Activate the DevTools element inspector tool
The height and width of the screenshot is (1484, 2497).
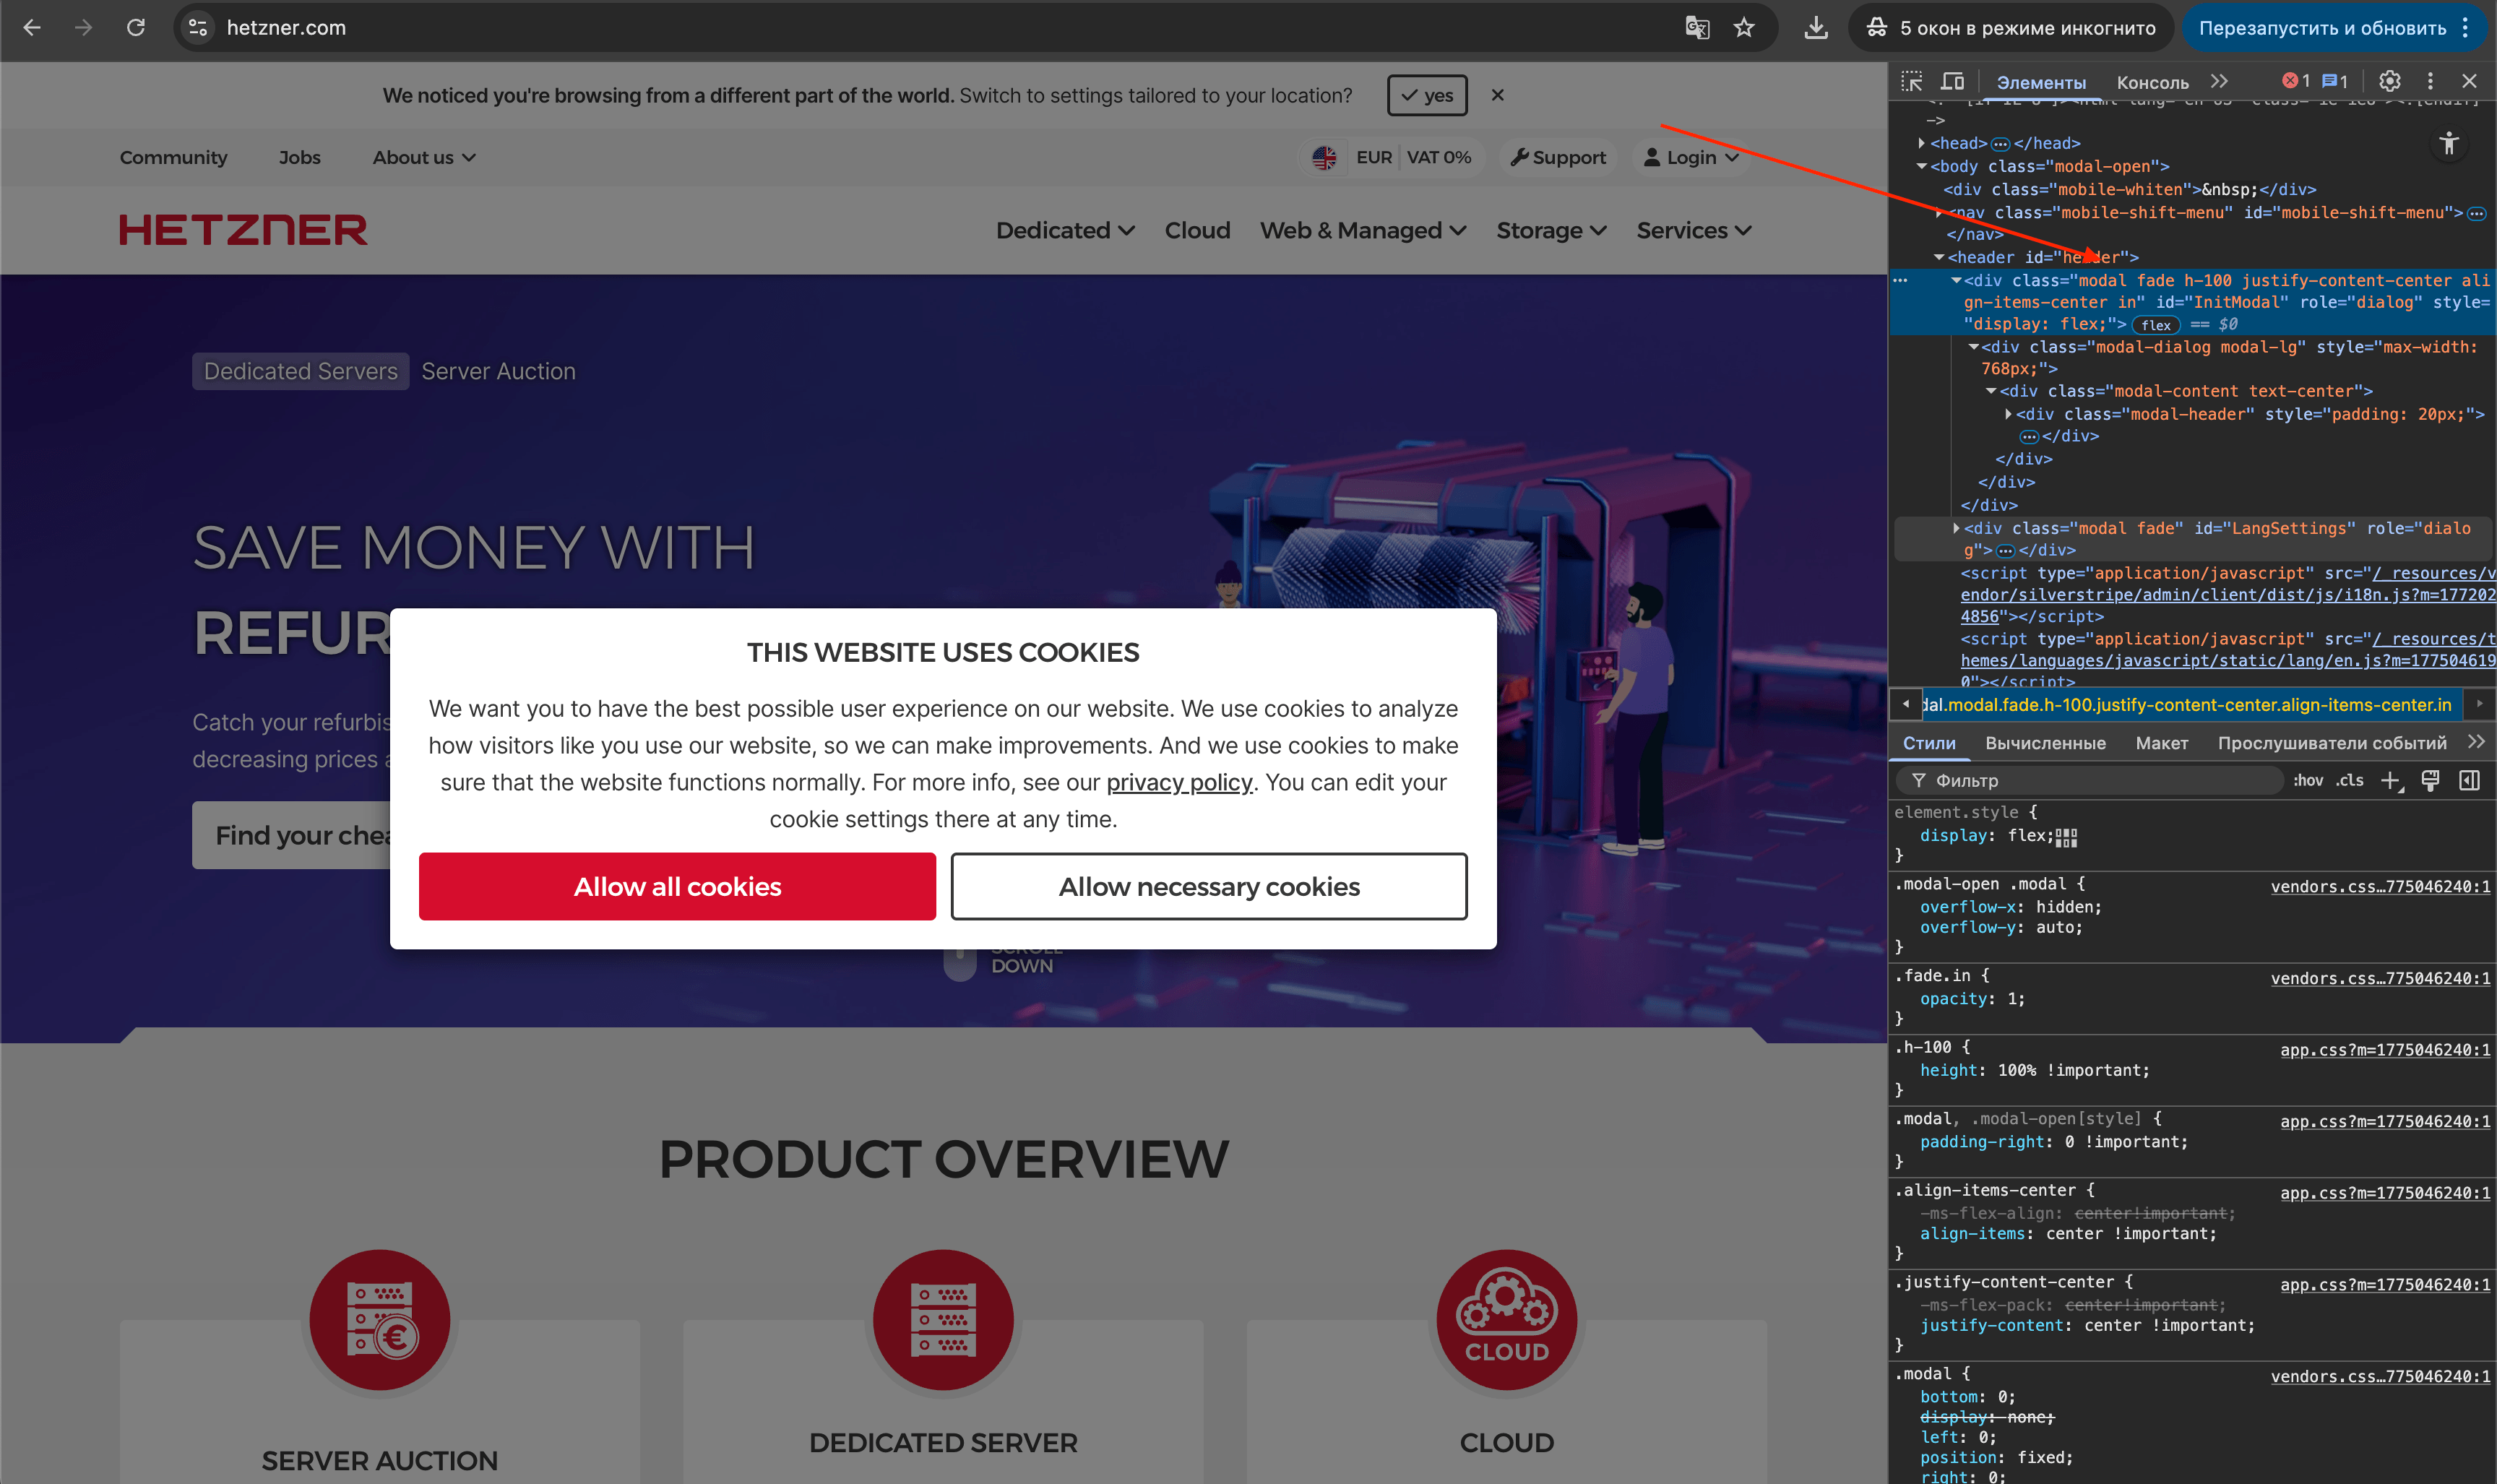[1912, 82]
